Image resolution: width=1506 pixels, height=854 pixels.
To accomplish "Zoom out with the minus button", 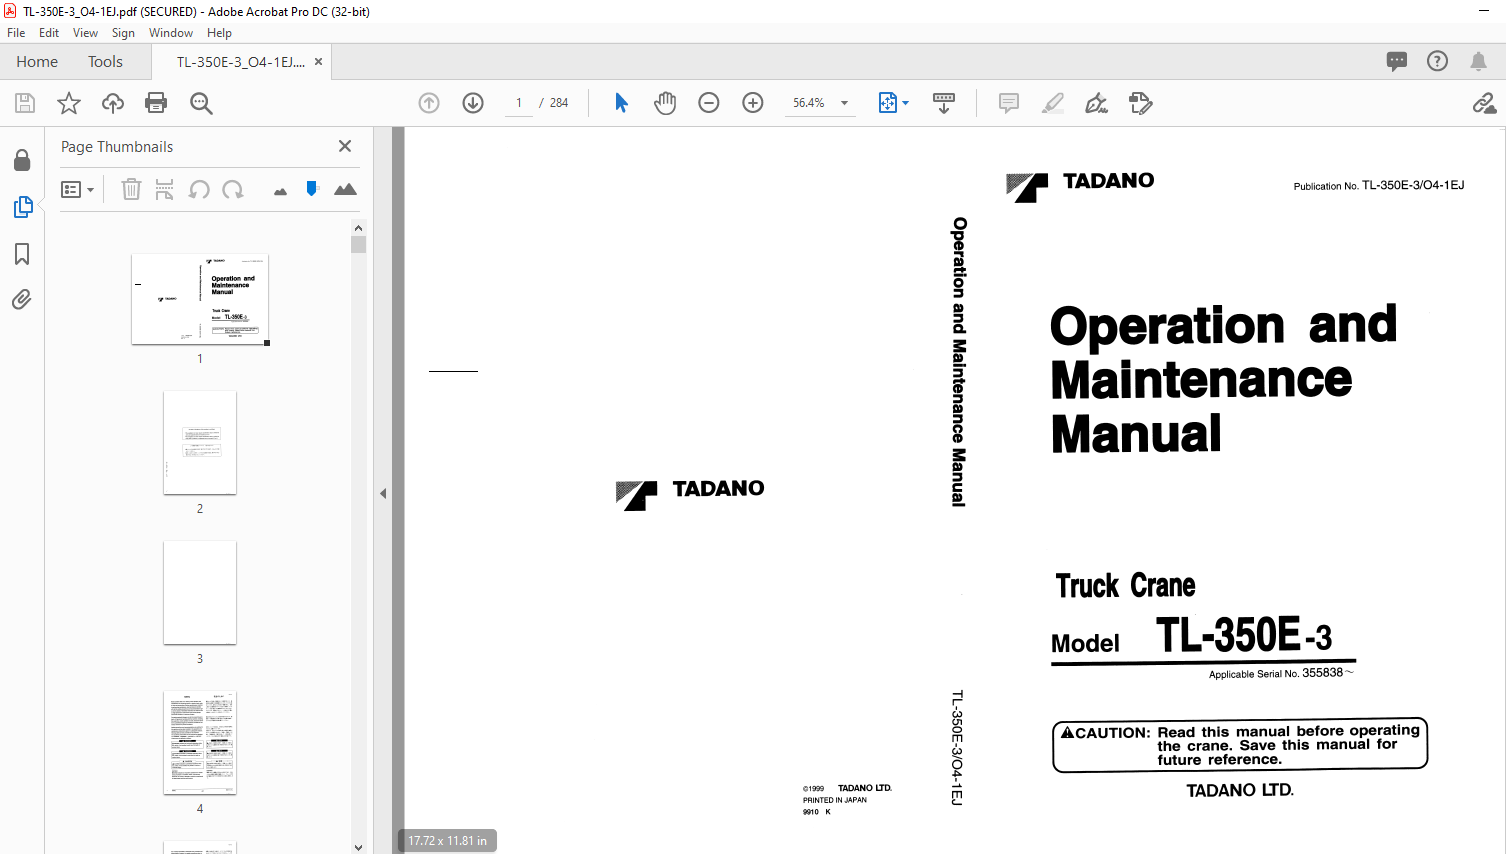I will point(709,103).
